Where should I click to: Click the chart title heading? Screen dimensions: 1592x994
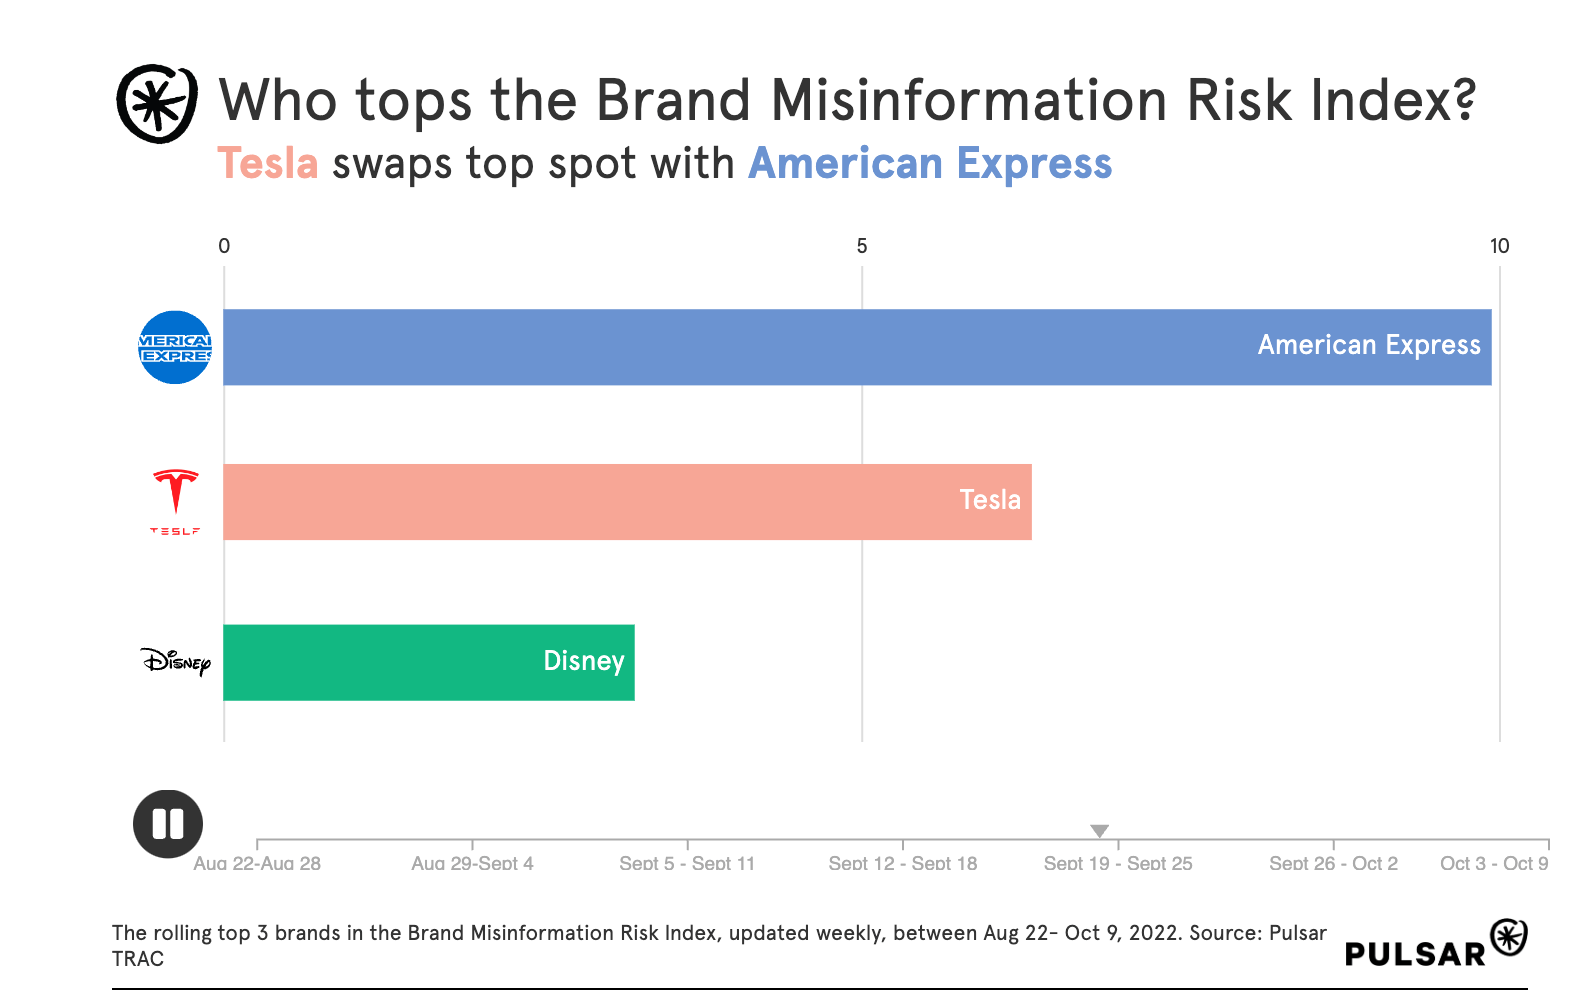coord(847,100)
